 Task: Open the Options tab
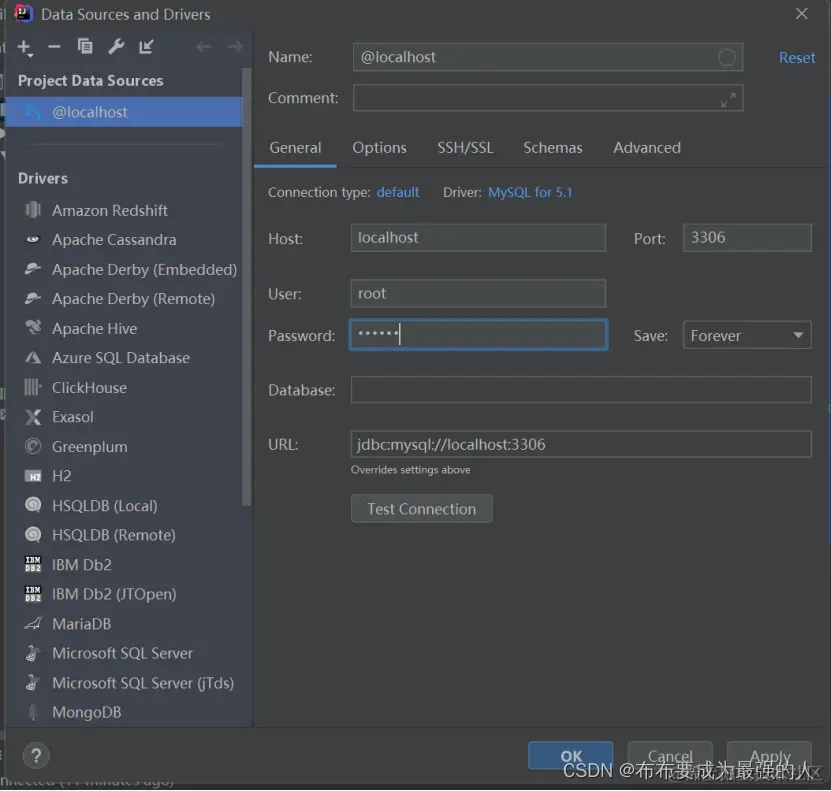tap(379, 148)
